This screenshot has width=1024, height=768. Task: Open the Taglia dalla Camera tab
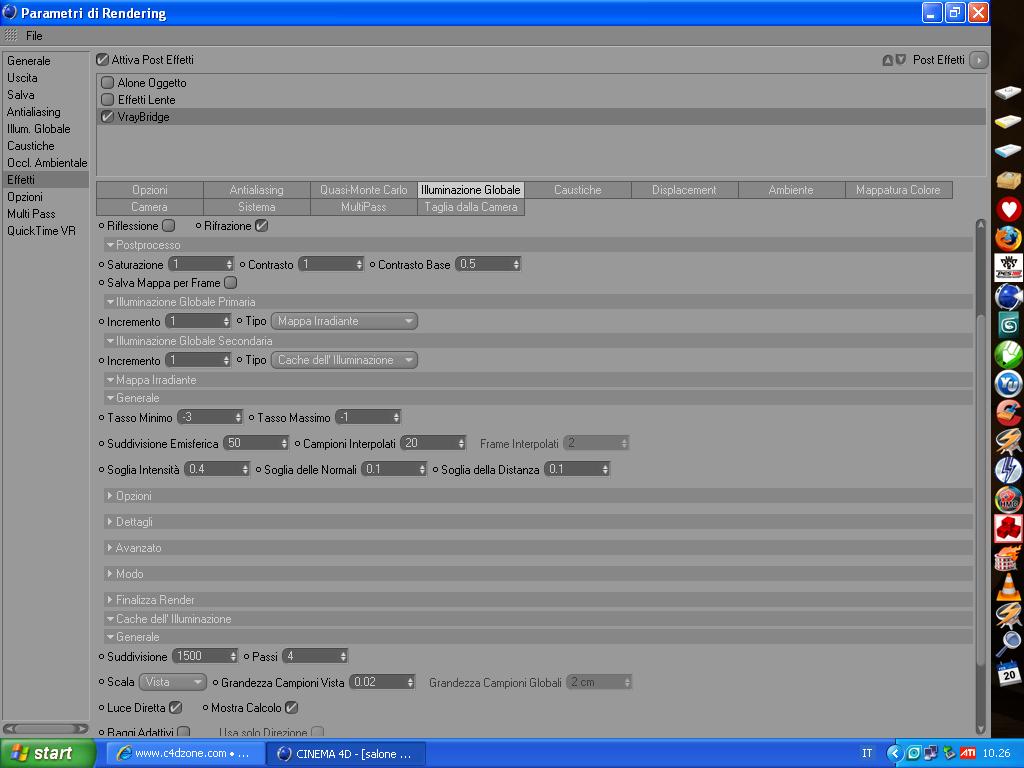click(471, 206)
